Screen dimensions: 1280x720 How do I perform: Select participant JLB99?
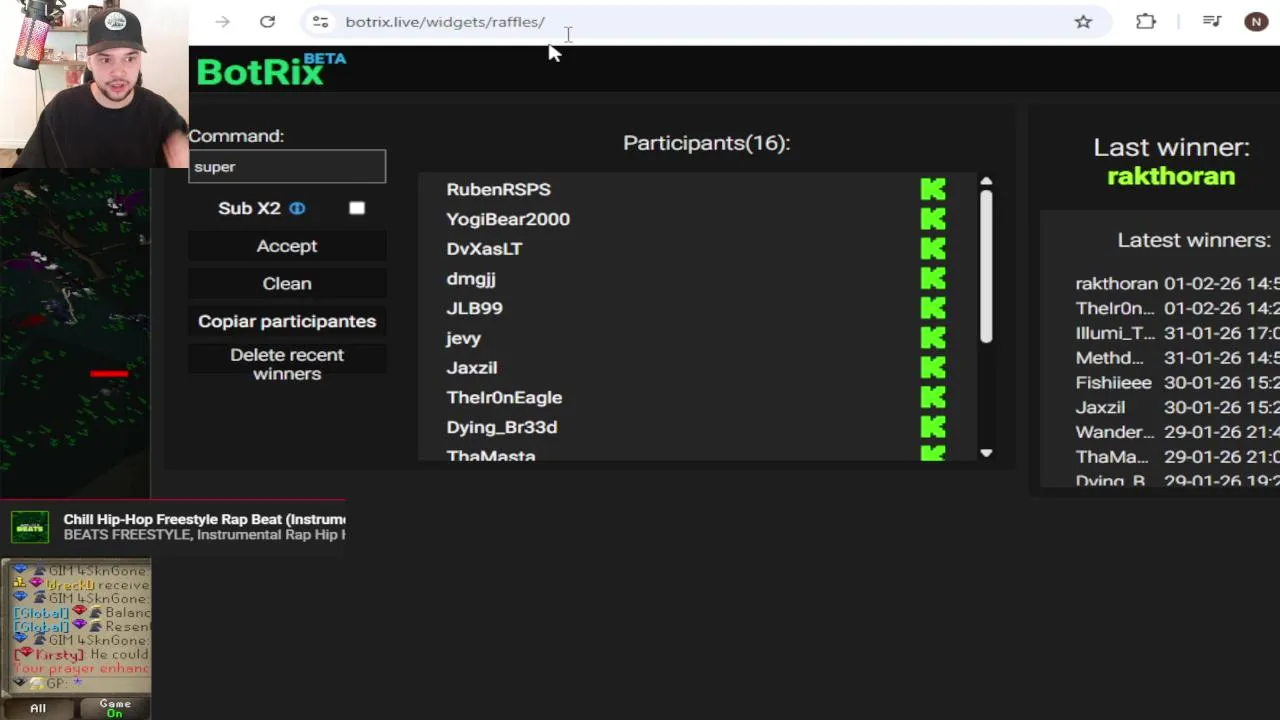pos(475,308)
